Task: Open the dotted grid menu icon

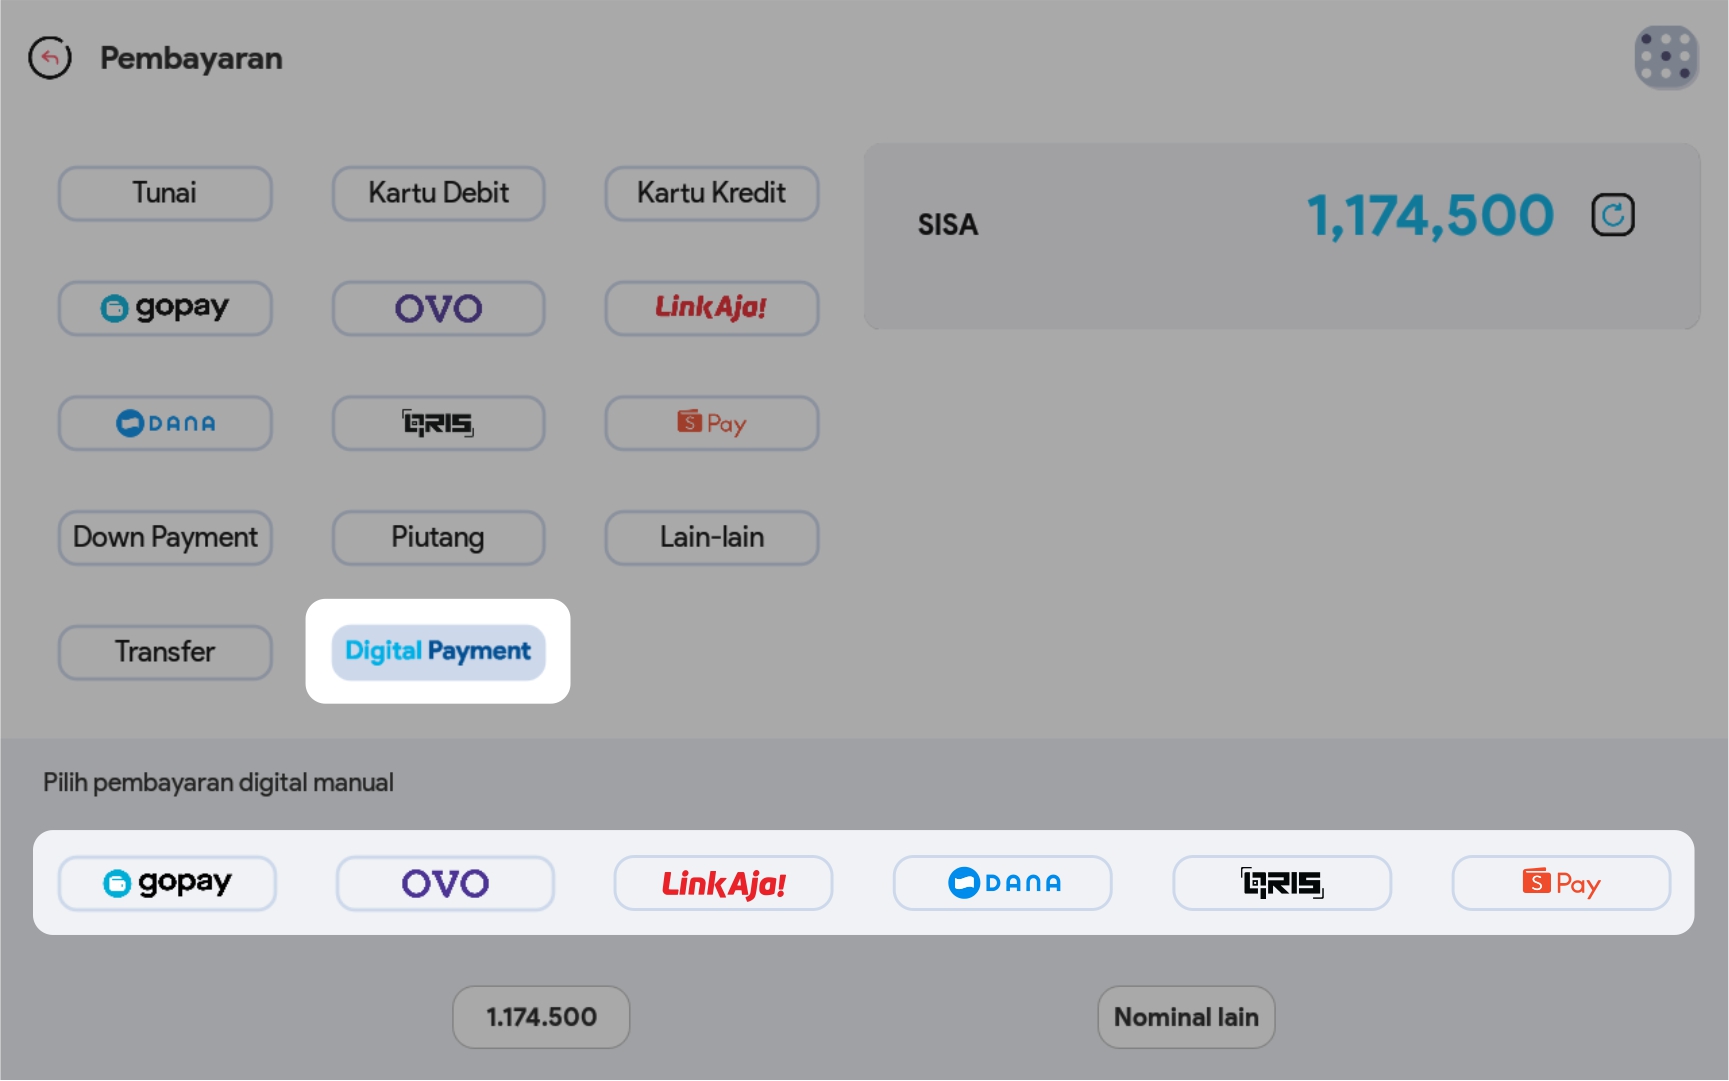Action: pyautogui.click(x=1666, y=57)
